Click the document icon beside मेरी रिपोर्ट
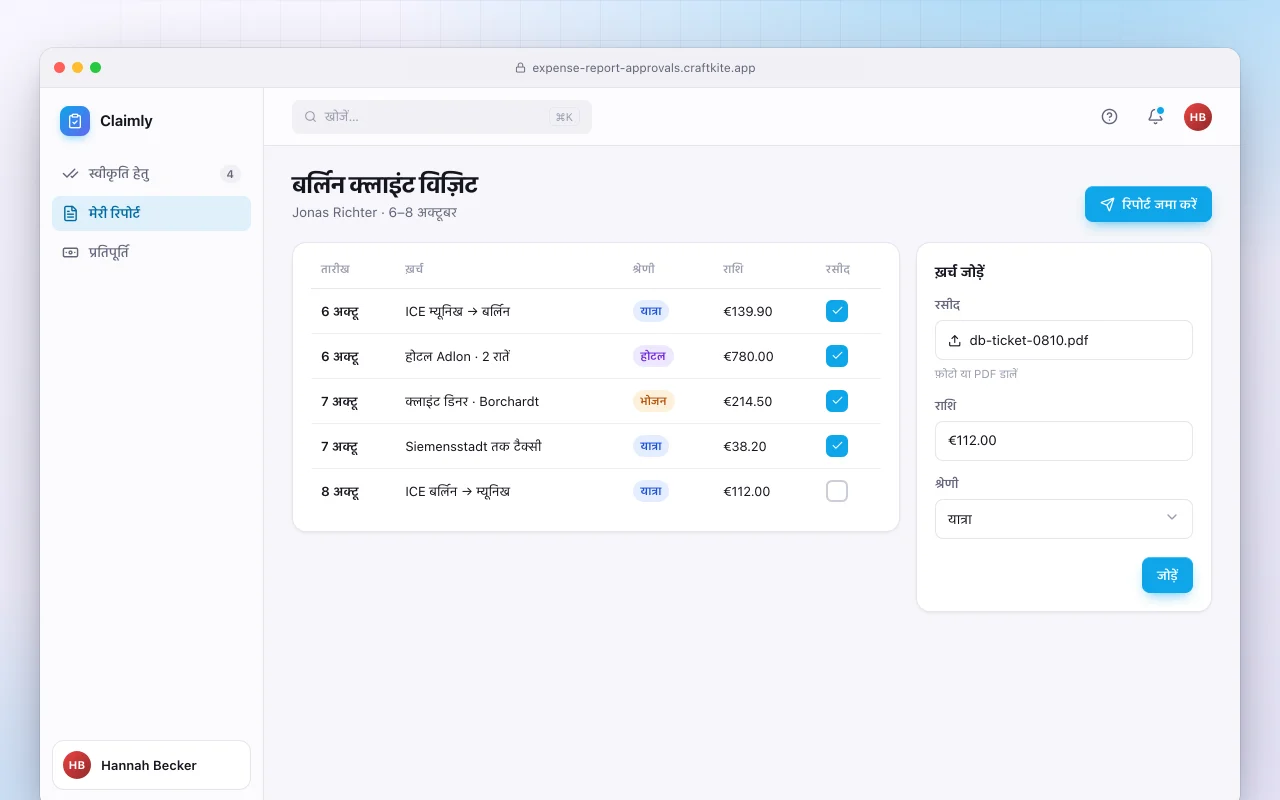 70,213
